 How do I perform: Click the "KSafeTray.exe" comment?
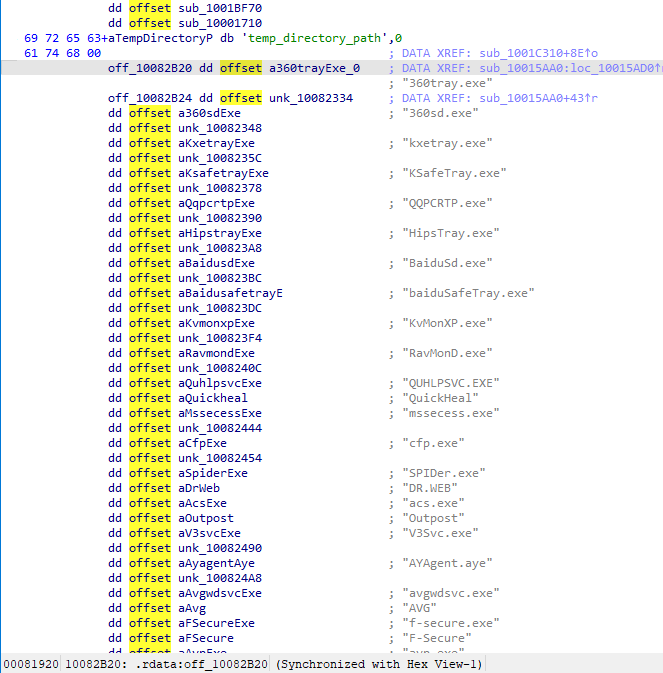click(454, 173)
